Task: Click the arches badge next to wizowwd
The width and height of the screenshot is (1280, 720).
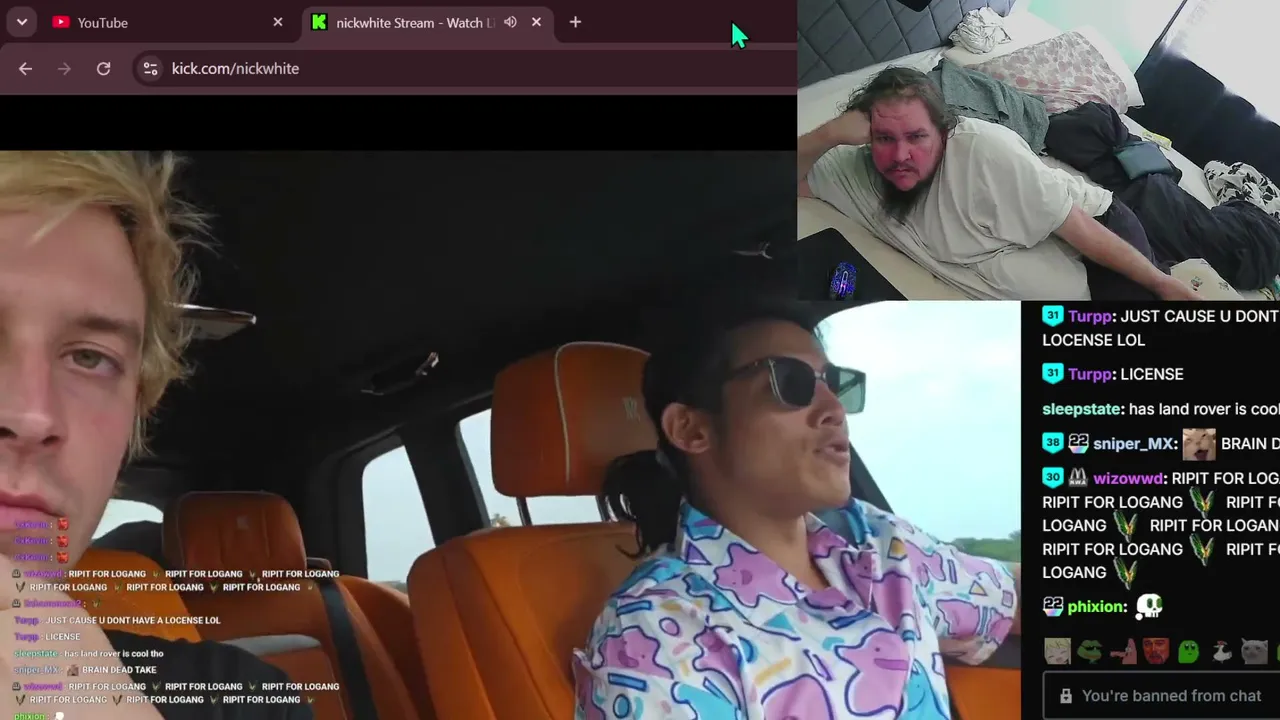Action: point(1078,478)
